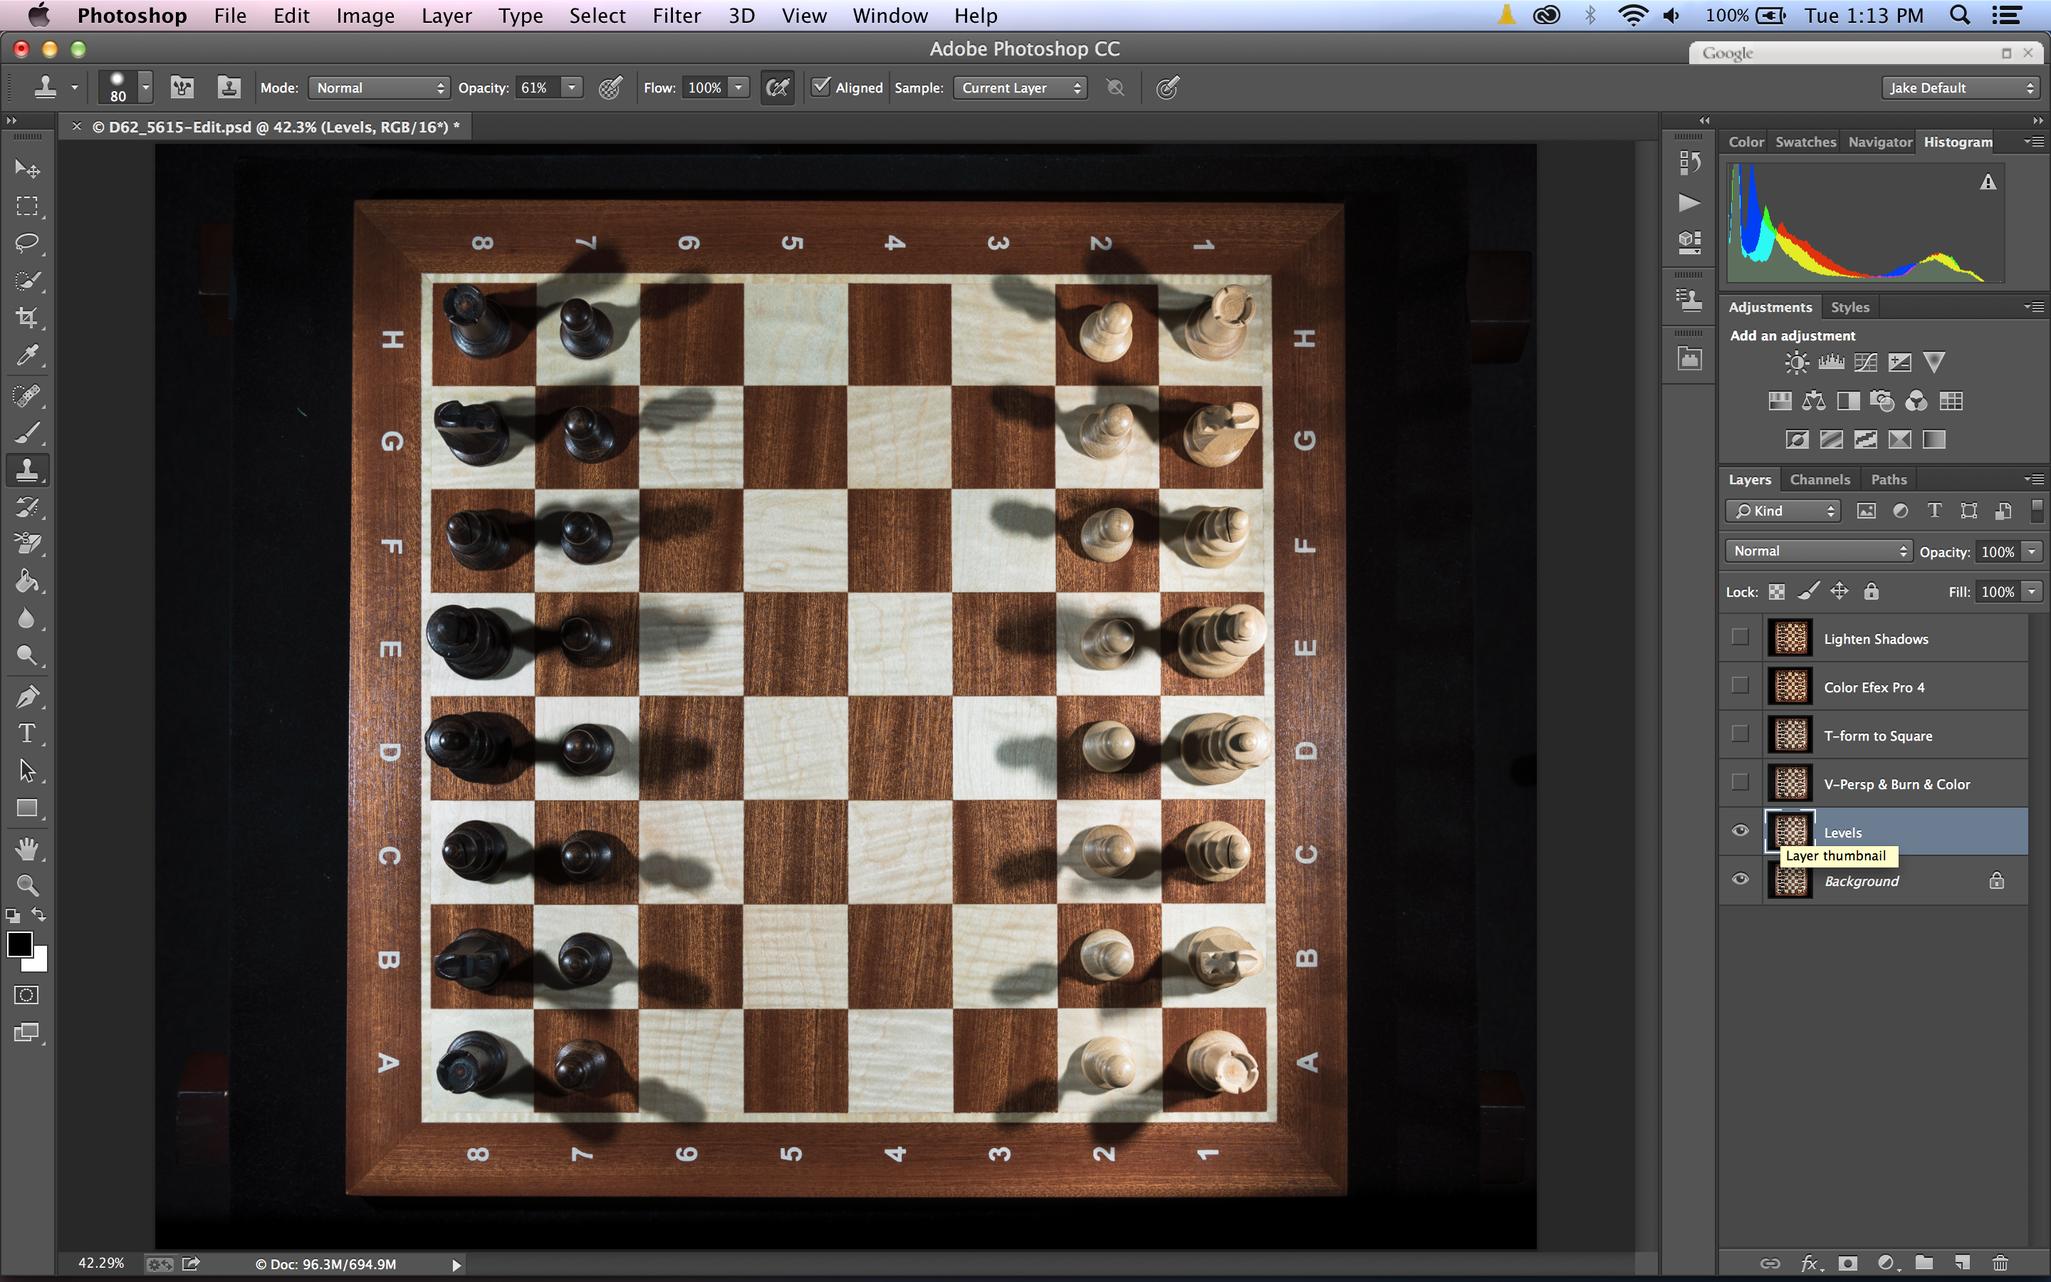Switch to the Channels tab
The height and width of the screenshot is (1282, 2051).
pyautogui.click(x=1819, y=479)
